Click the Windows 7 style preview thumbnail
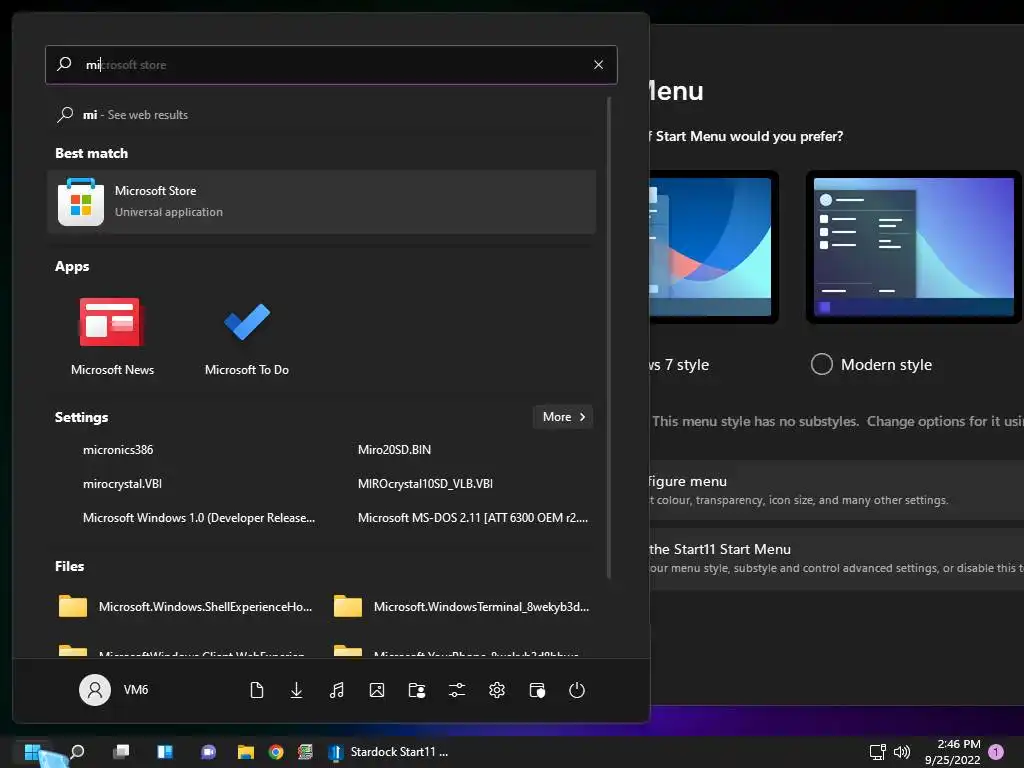The height and width of the screenshot is (768, 1024). [x=713, y=248]
